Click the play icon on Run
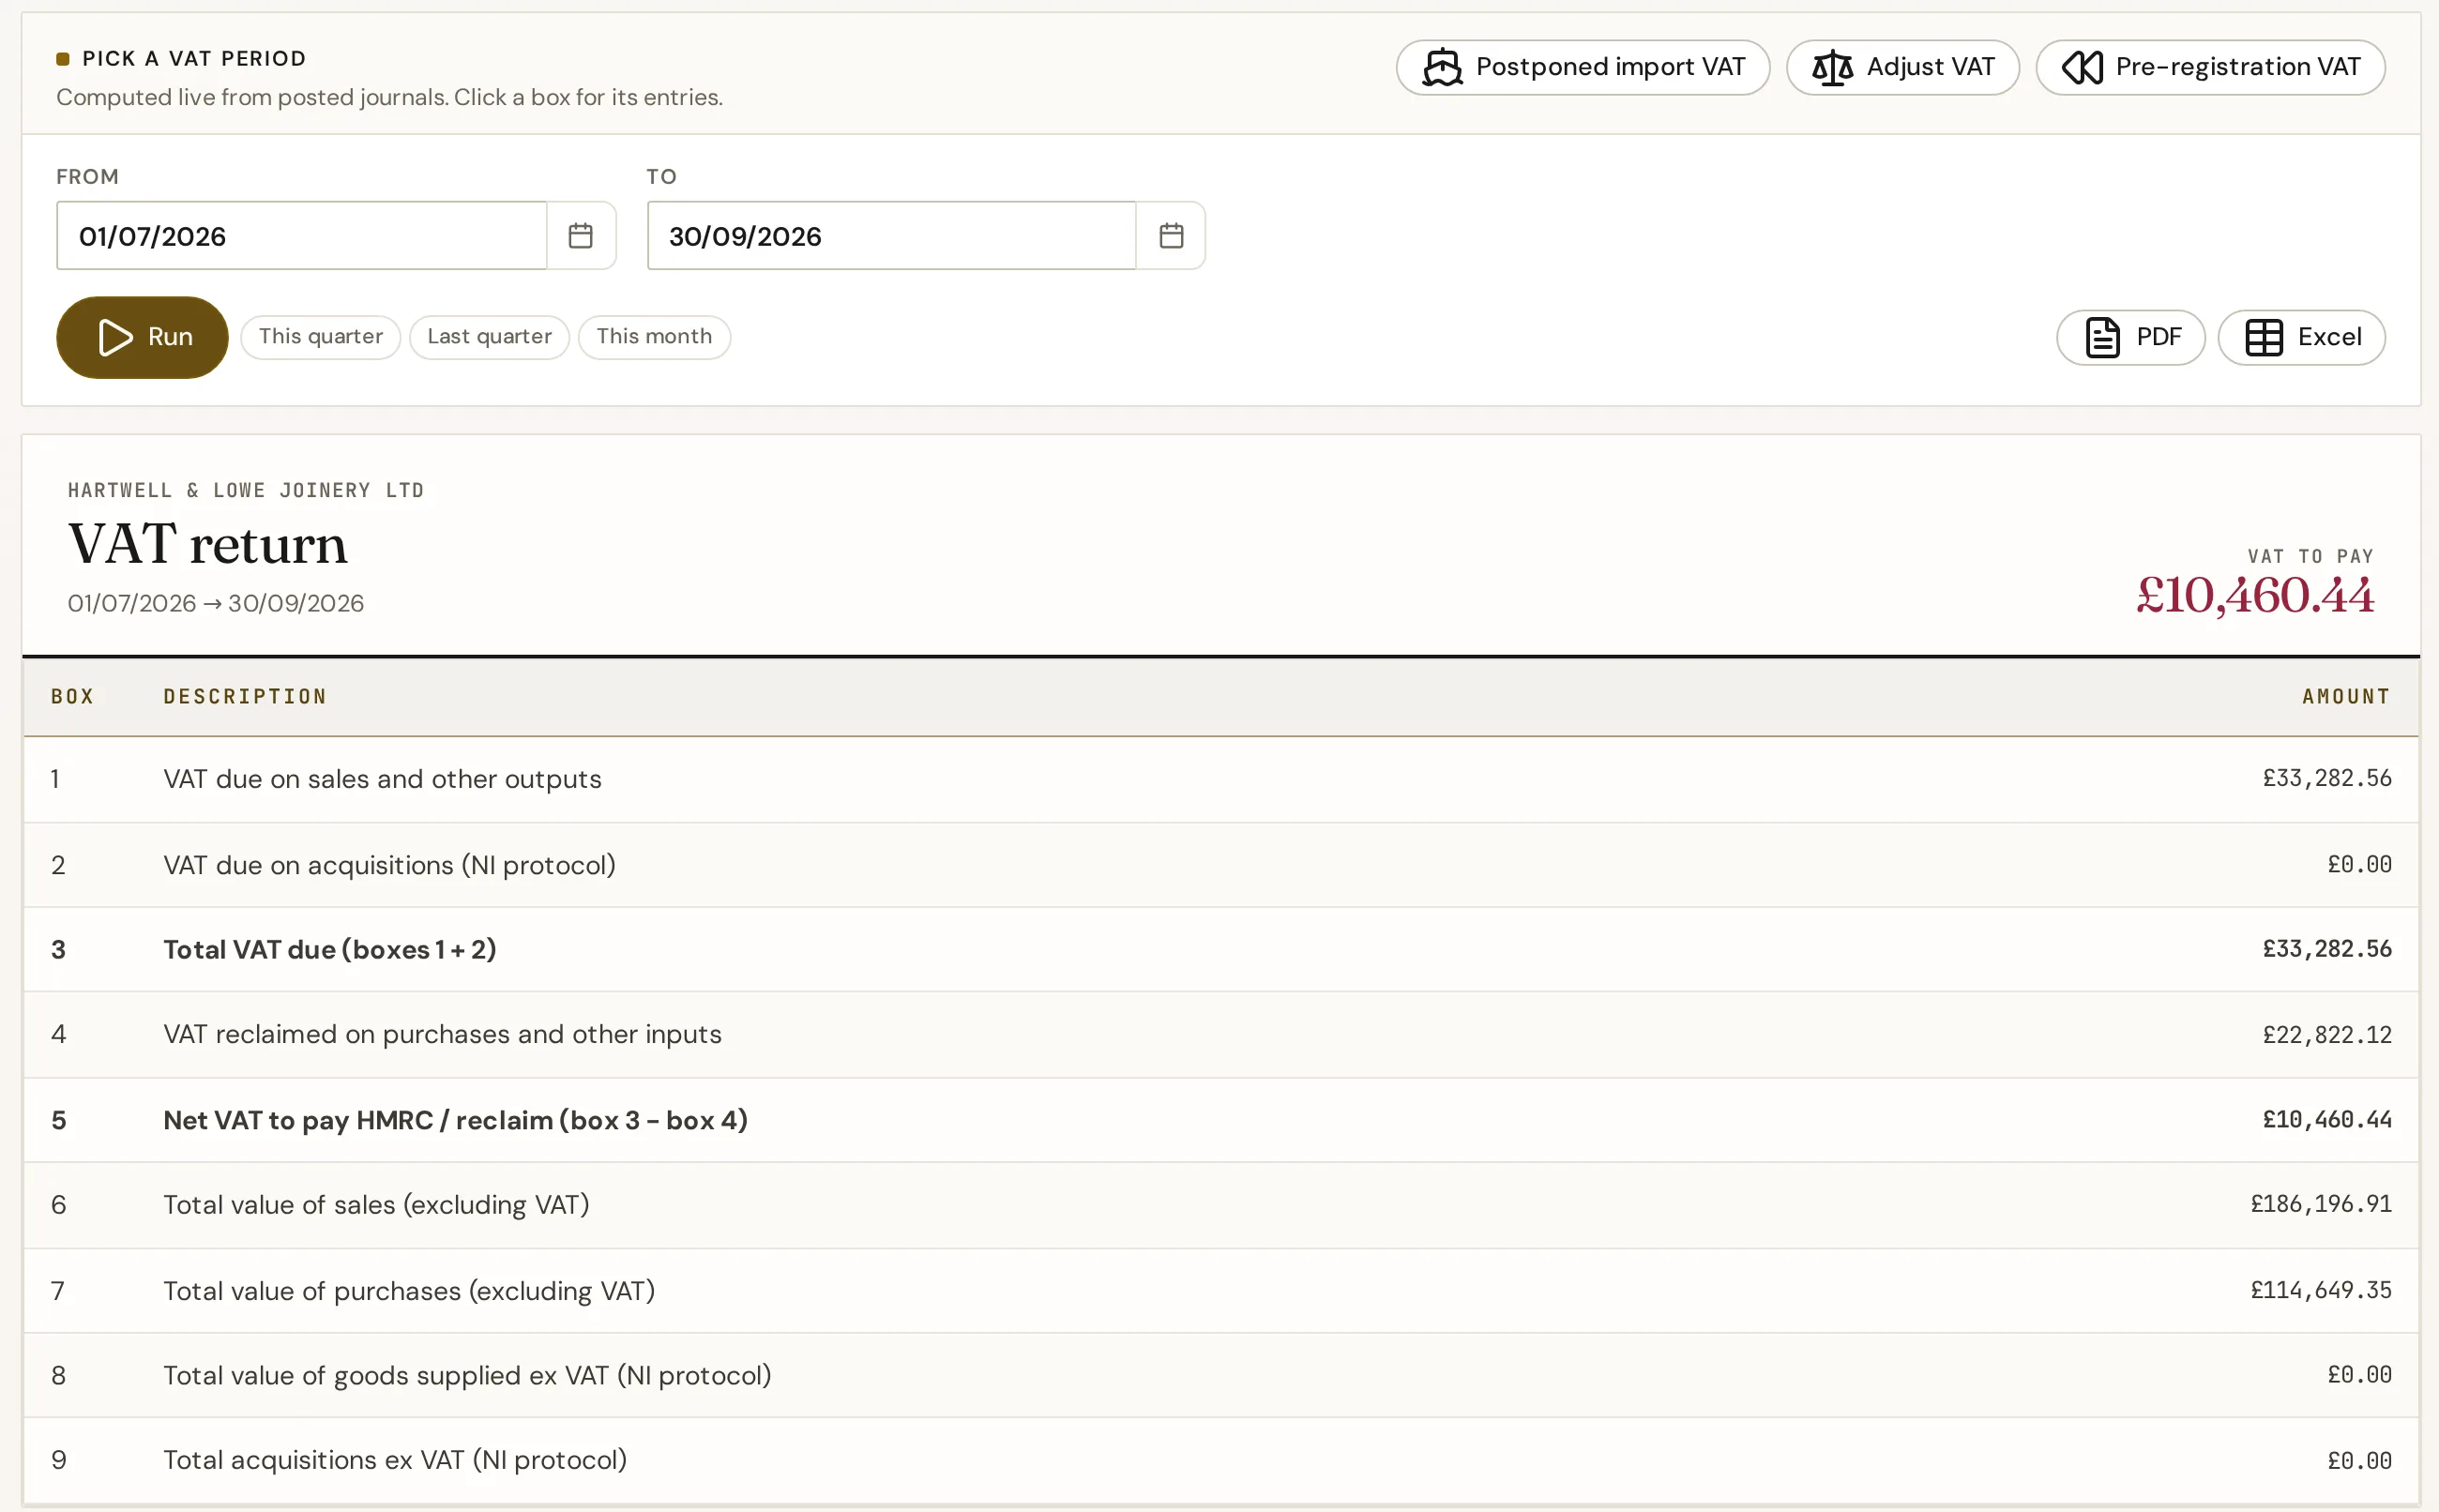2439x1512 pixels. (116, 337)
